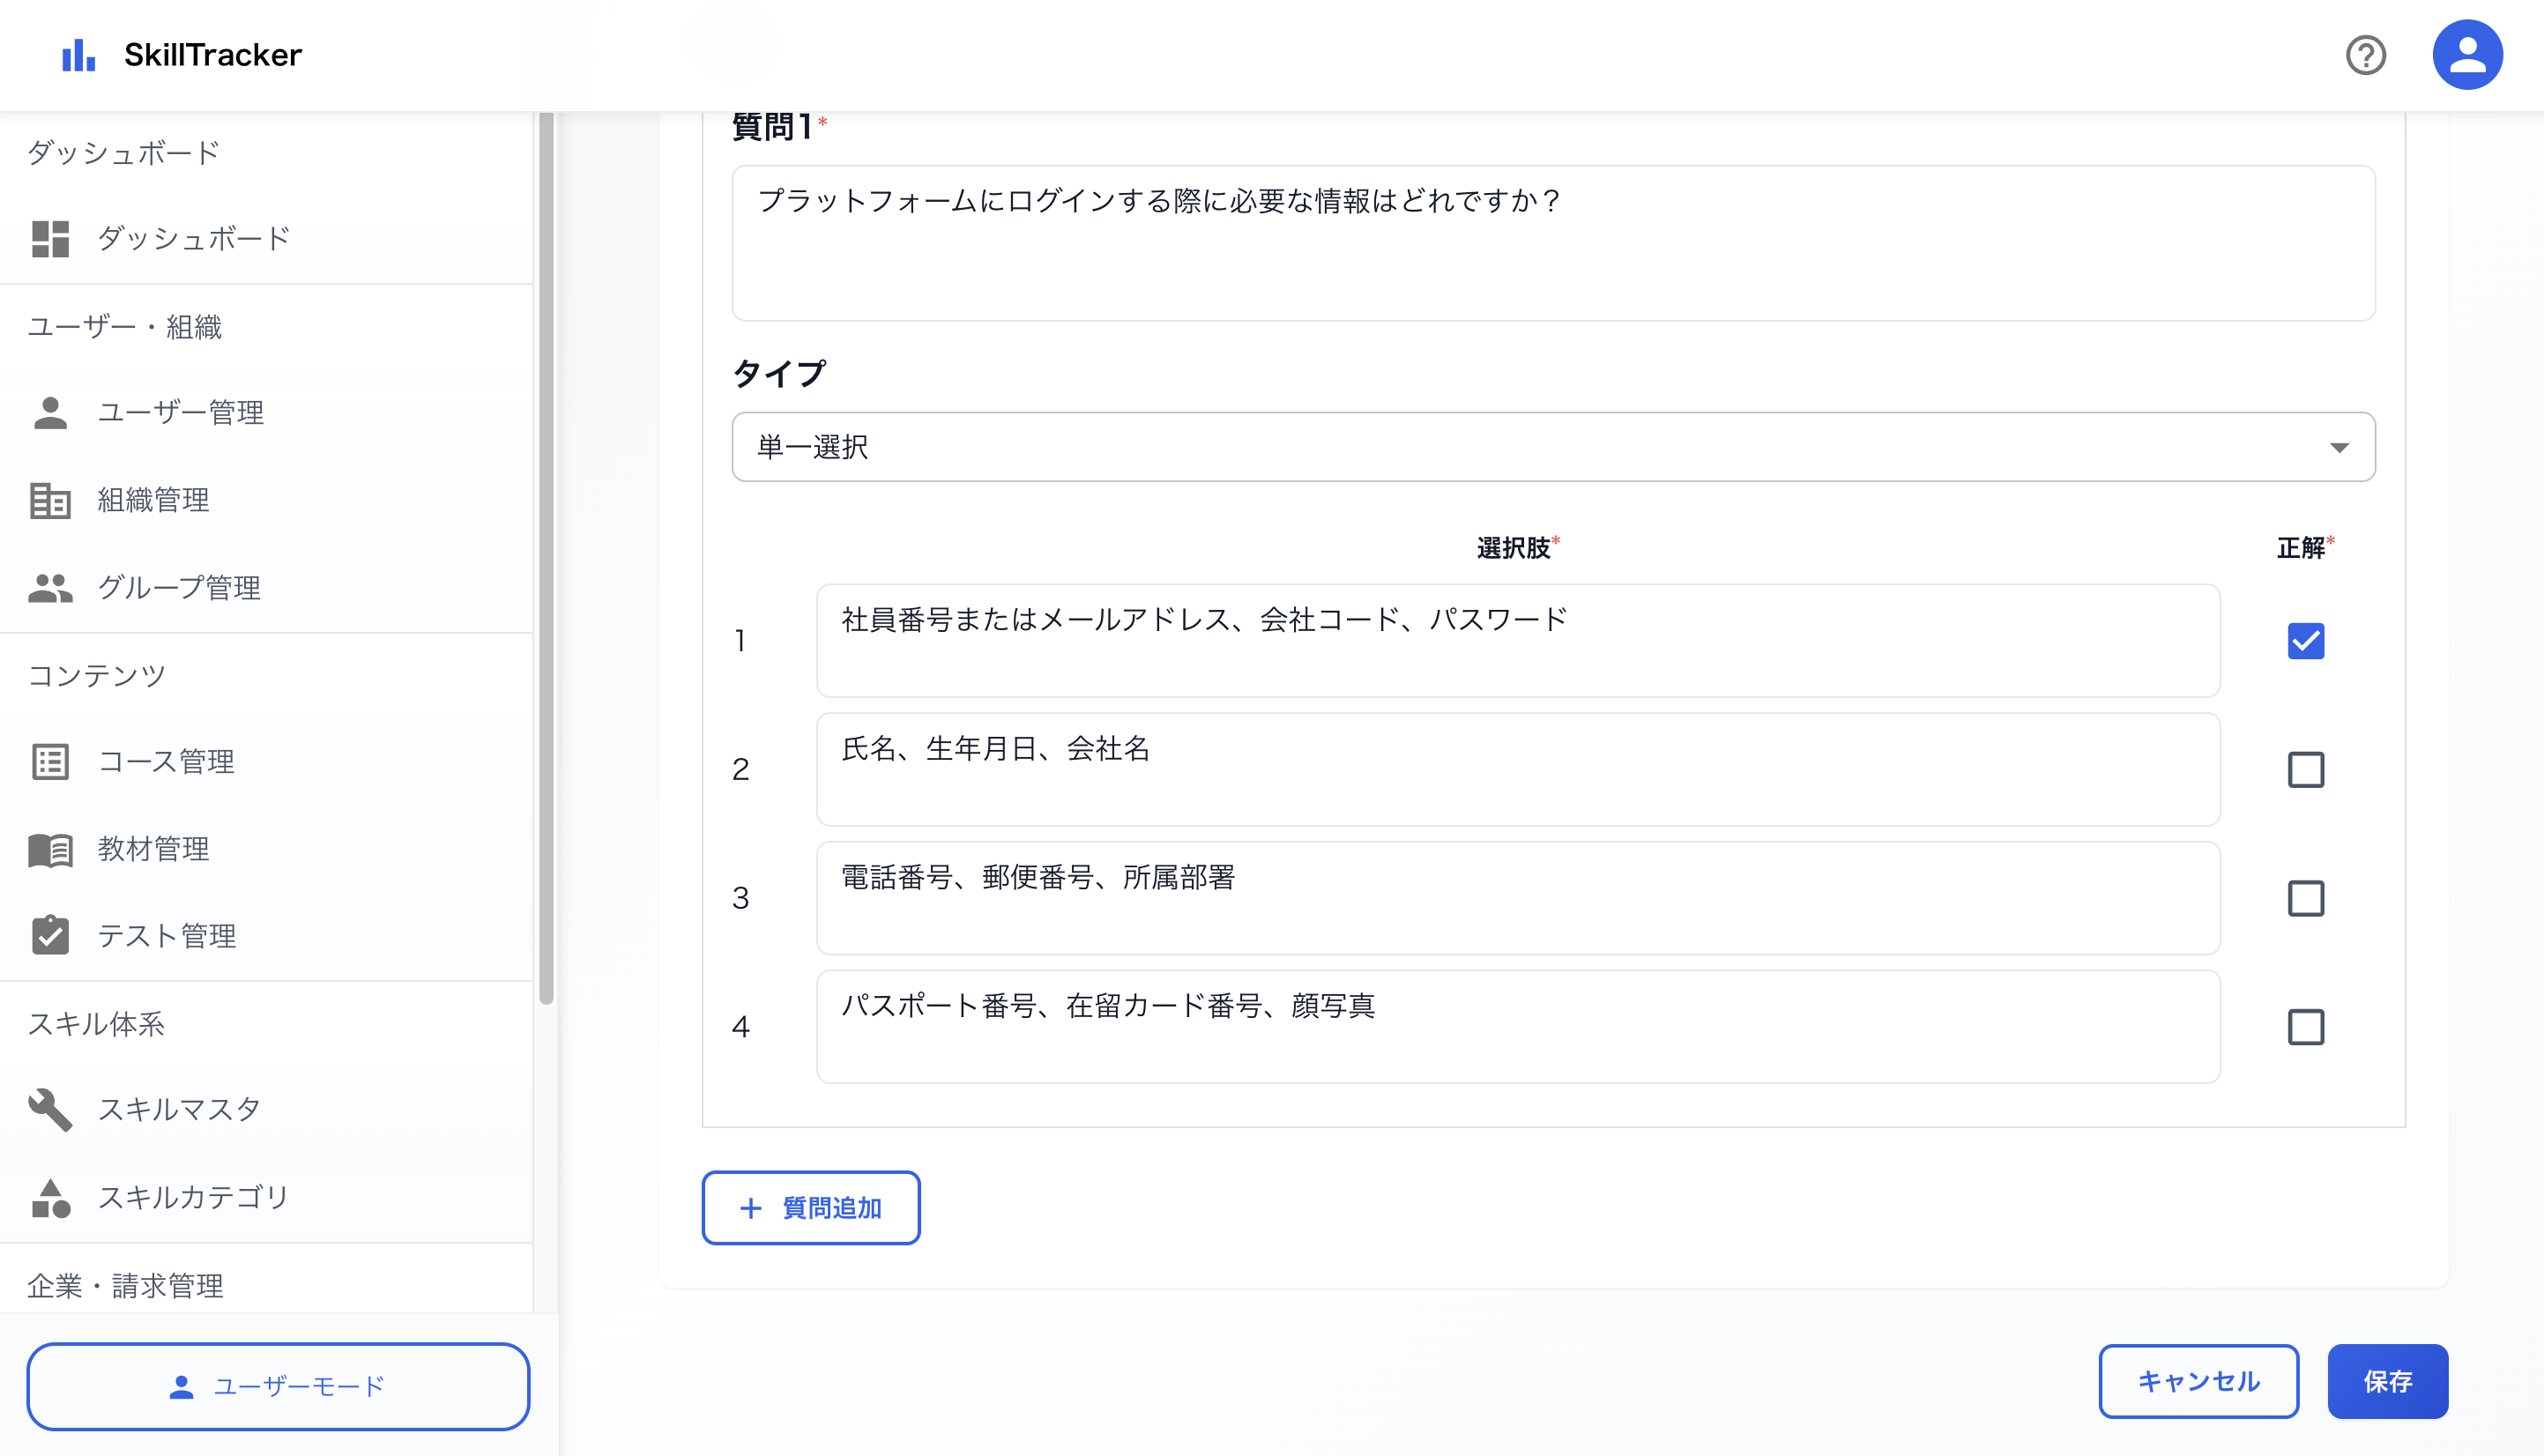Uncheck 正解 for choice 1
The width and height of the screenshot is (2544, 1456).
click(x=2306, y=641)
